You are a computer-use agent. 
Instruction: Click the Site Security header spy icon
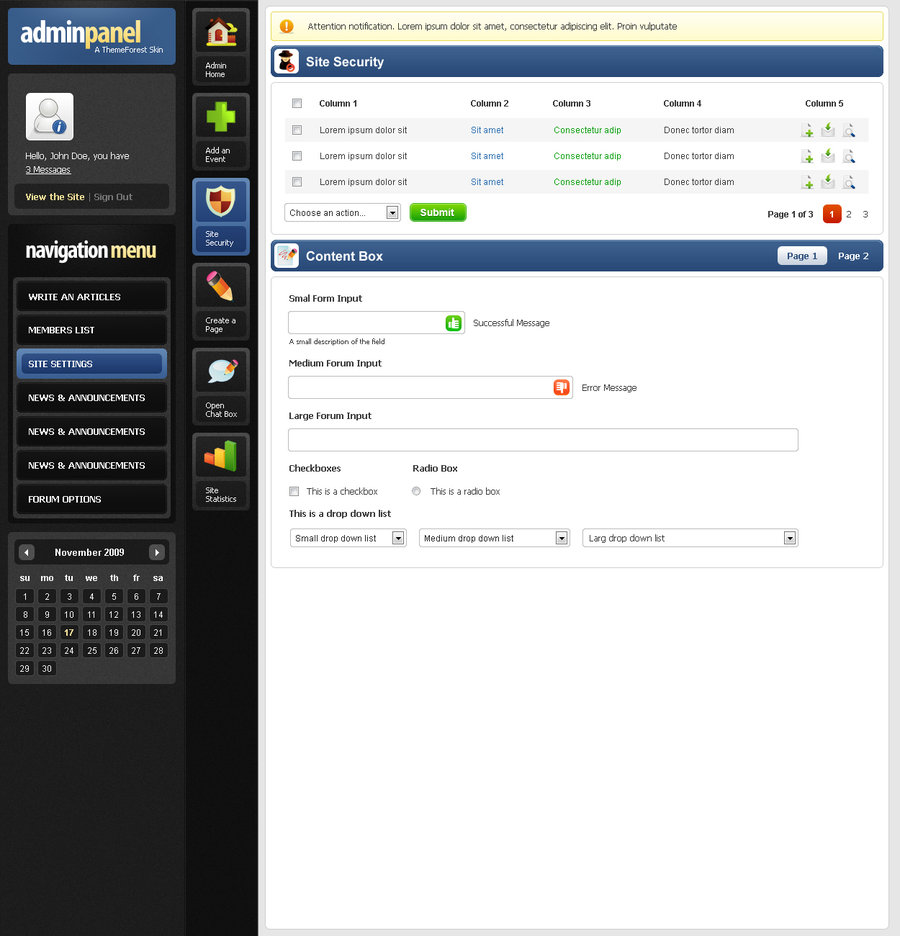point(286,61)
